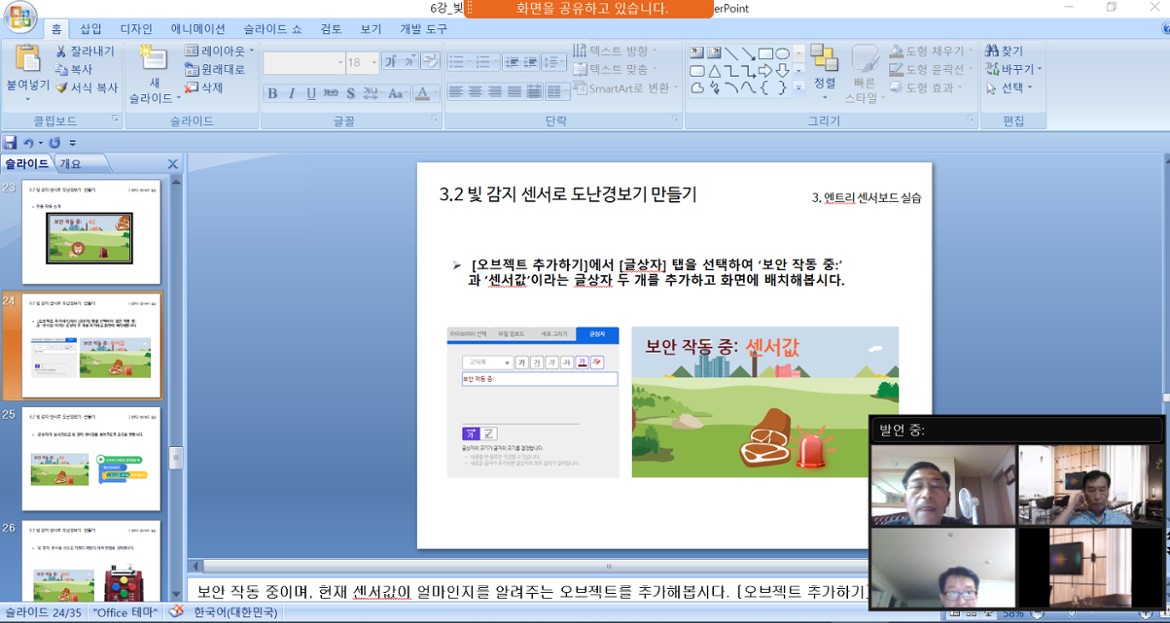Click the Cut (잘라내기) scissors icon
Screen dimensions: 1170x623
coord(61,51)
